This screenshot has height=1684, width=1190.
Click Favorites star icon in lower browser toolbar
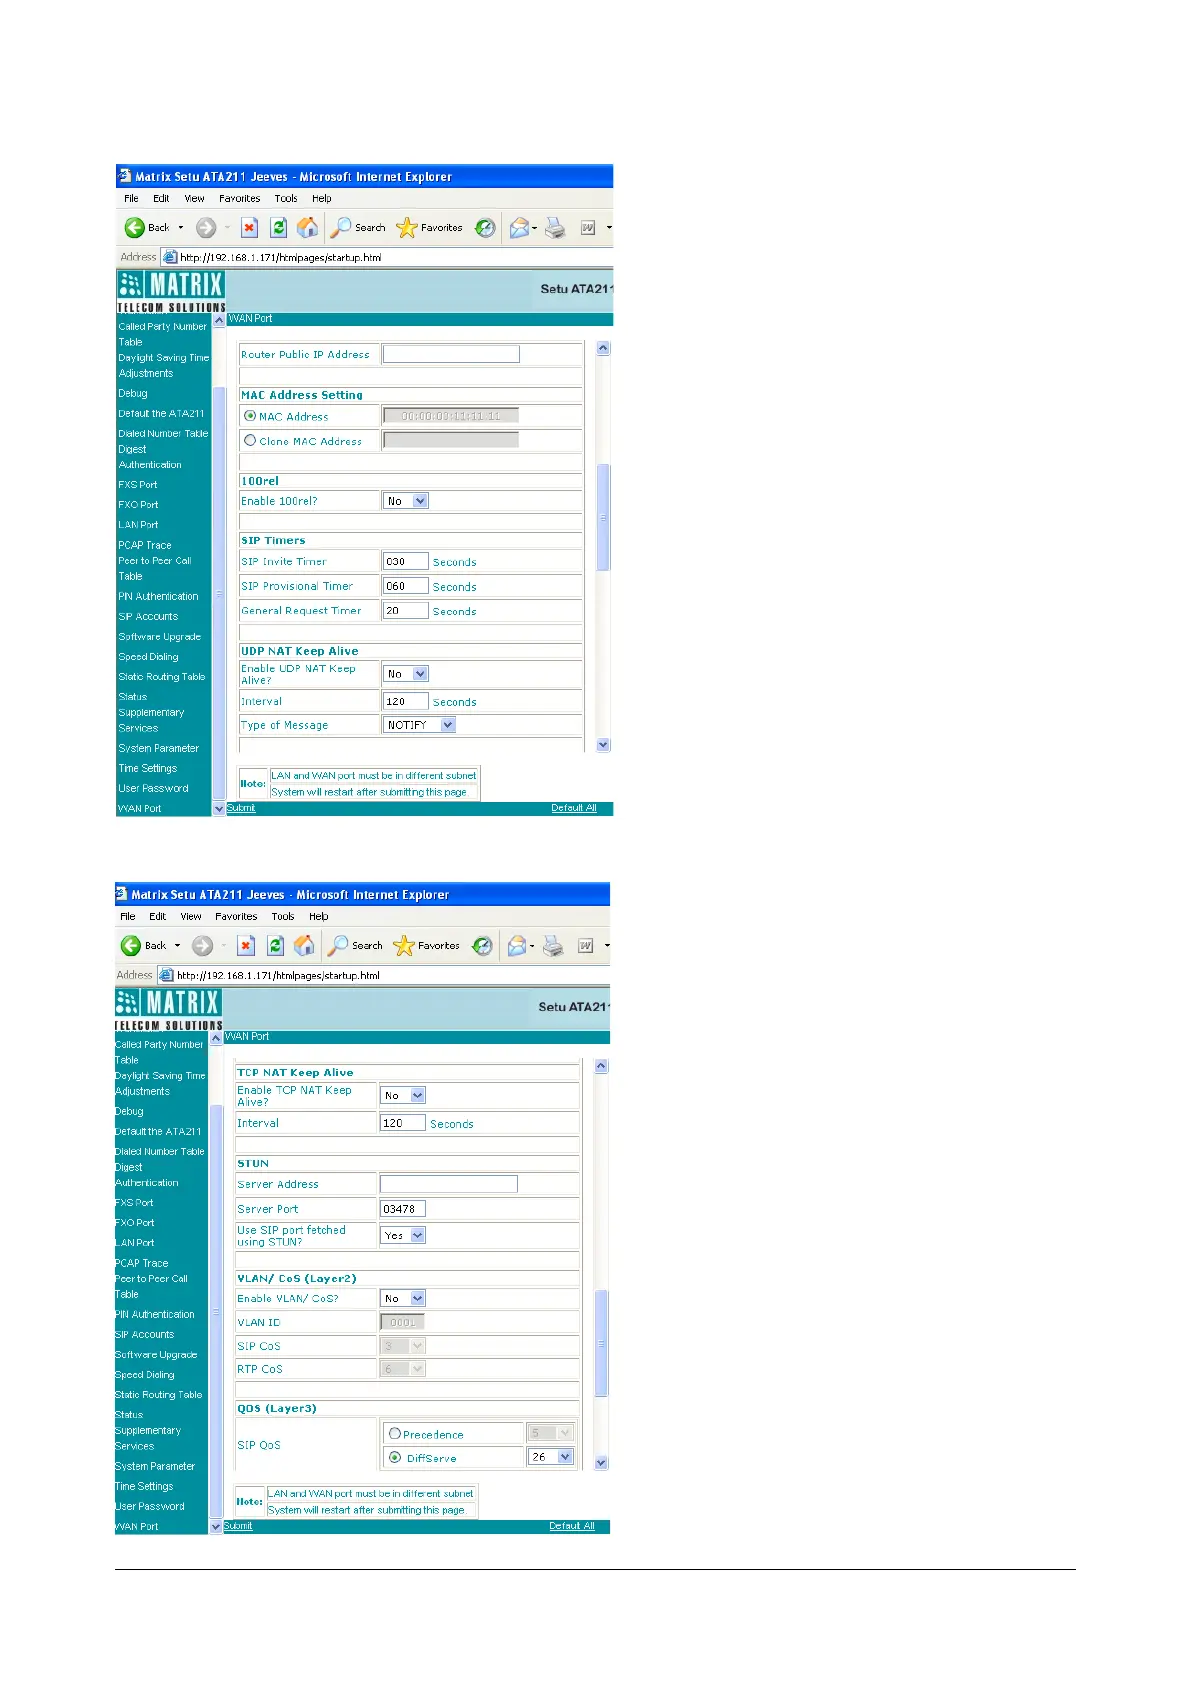tap(403, 946)
